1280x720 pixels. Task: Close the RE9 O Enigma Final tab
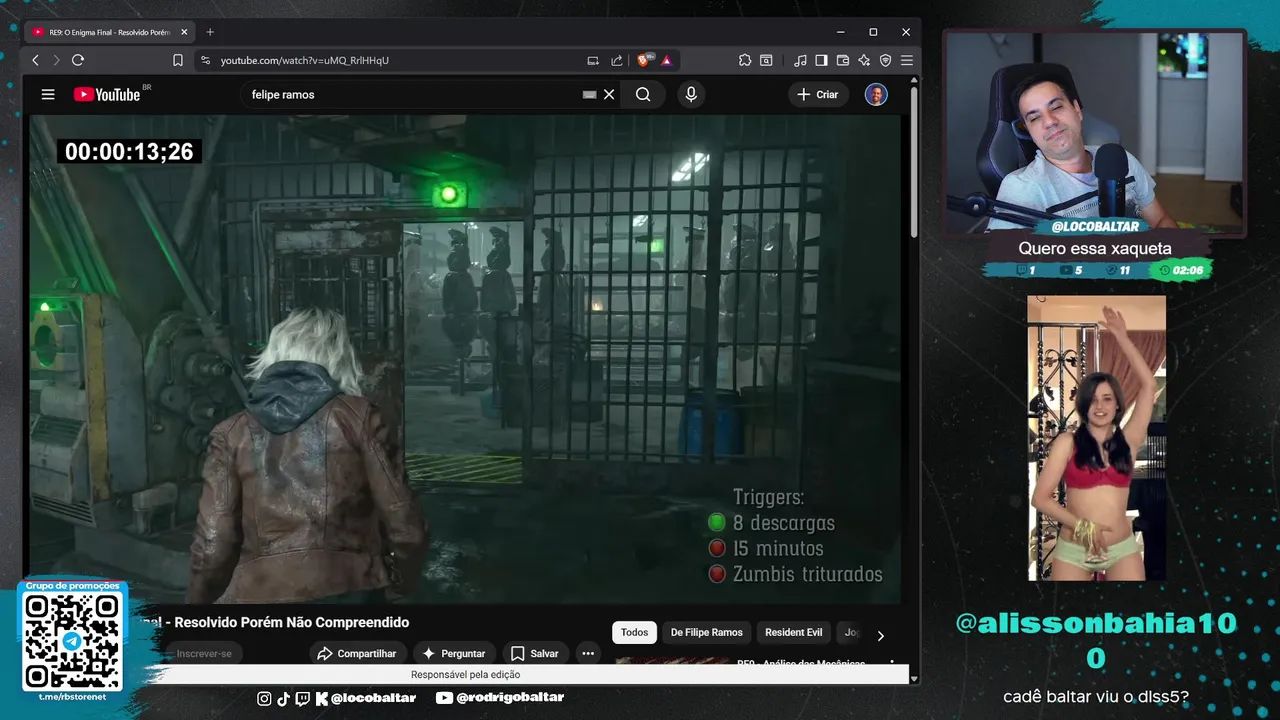tap(184, 32)
